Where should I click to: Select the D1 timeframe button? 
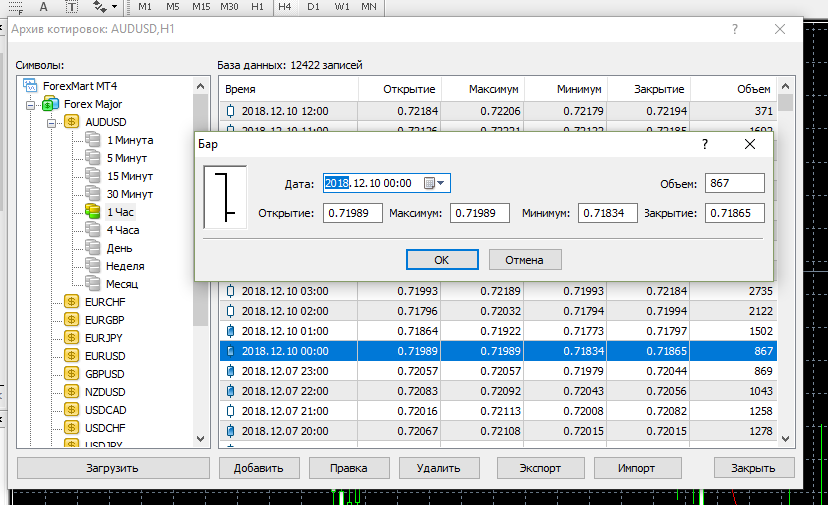coord(313,7)
